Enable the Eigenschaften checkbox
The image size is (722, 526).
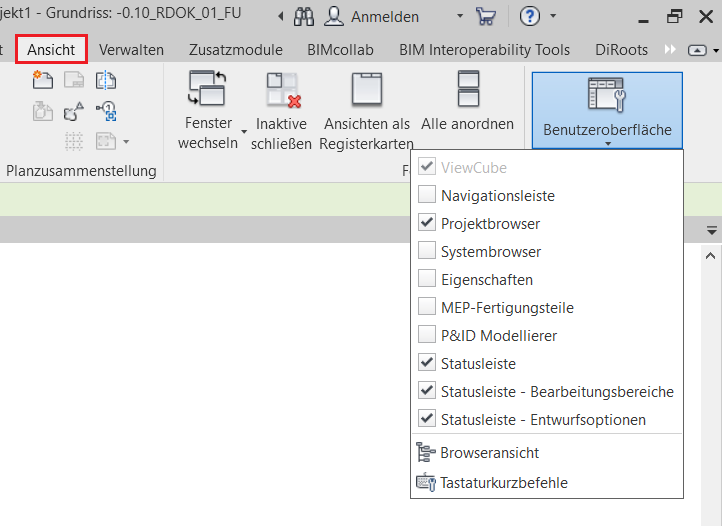427,279
